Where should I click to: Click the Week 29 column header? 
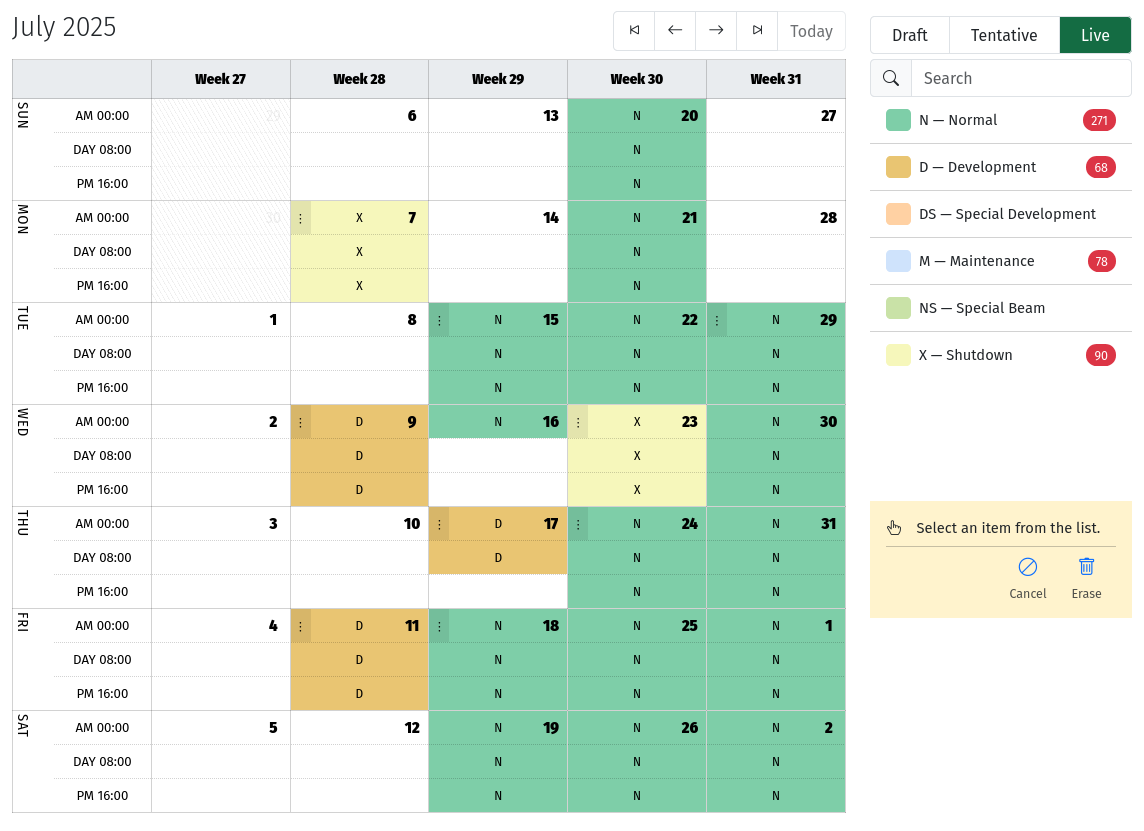point(498,79)
